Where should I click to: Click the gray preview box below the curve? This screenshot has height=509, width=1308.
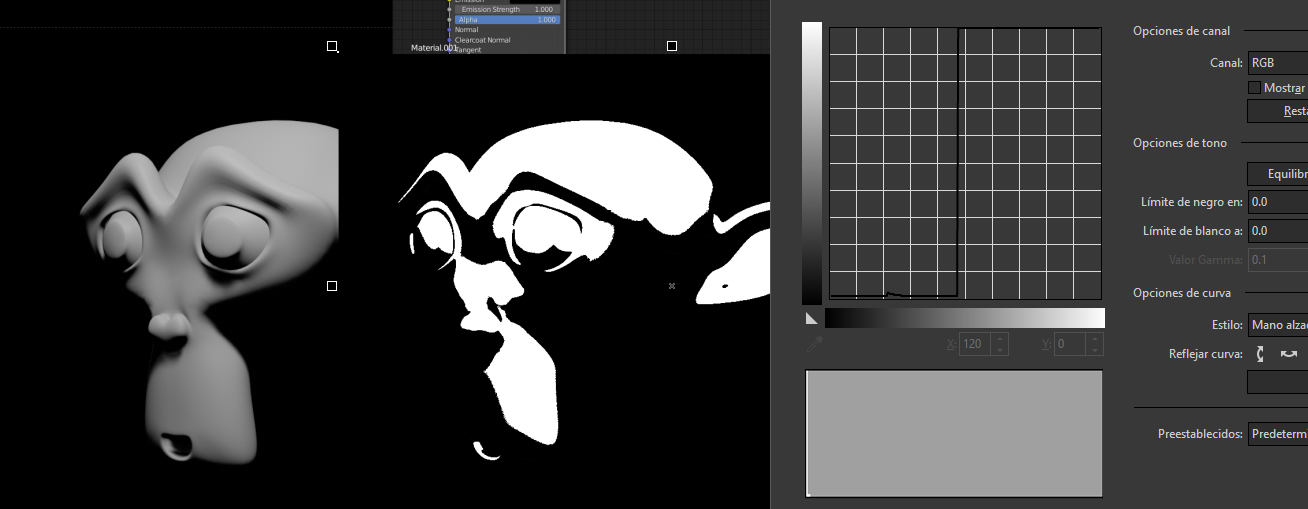954,433
